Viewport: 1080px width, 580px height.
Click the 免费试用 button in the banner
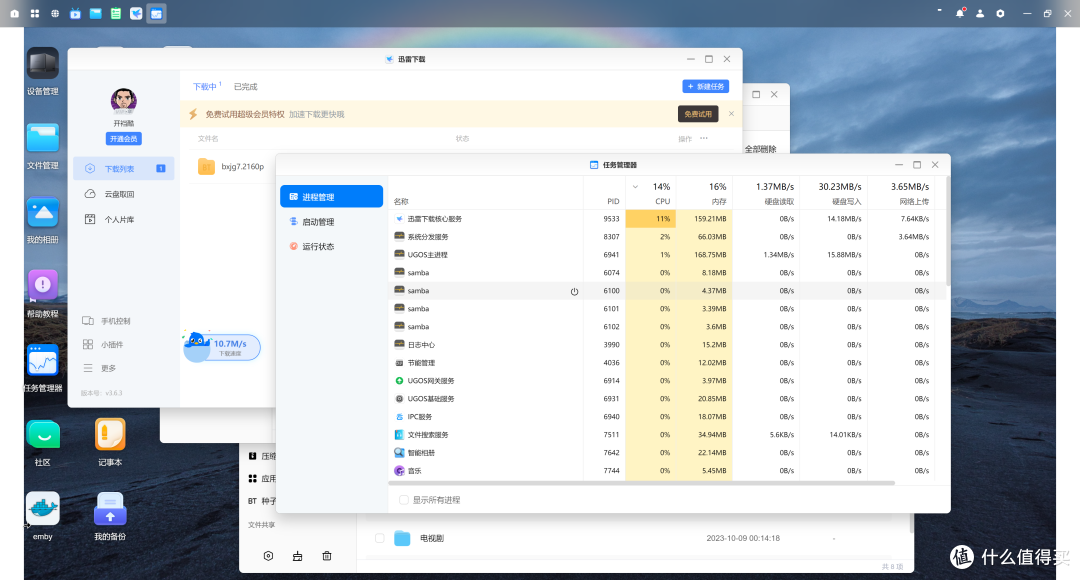698,114
